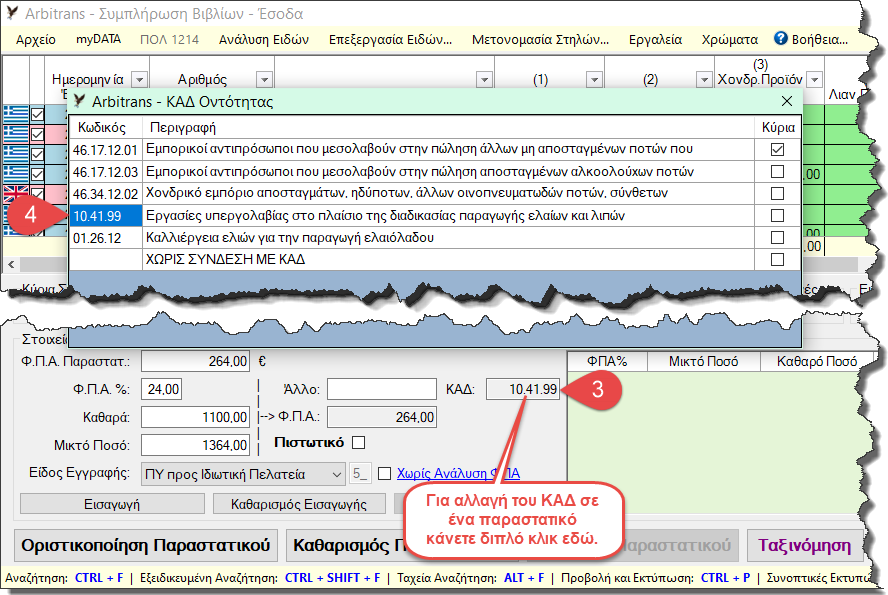
Task: Open the Ανάλυση Ειδών menu
Action: [x=263, y=40]
